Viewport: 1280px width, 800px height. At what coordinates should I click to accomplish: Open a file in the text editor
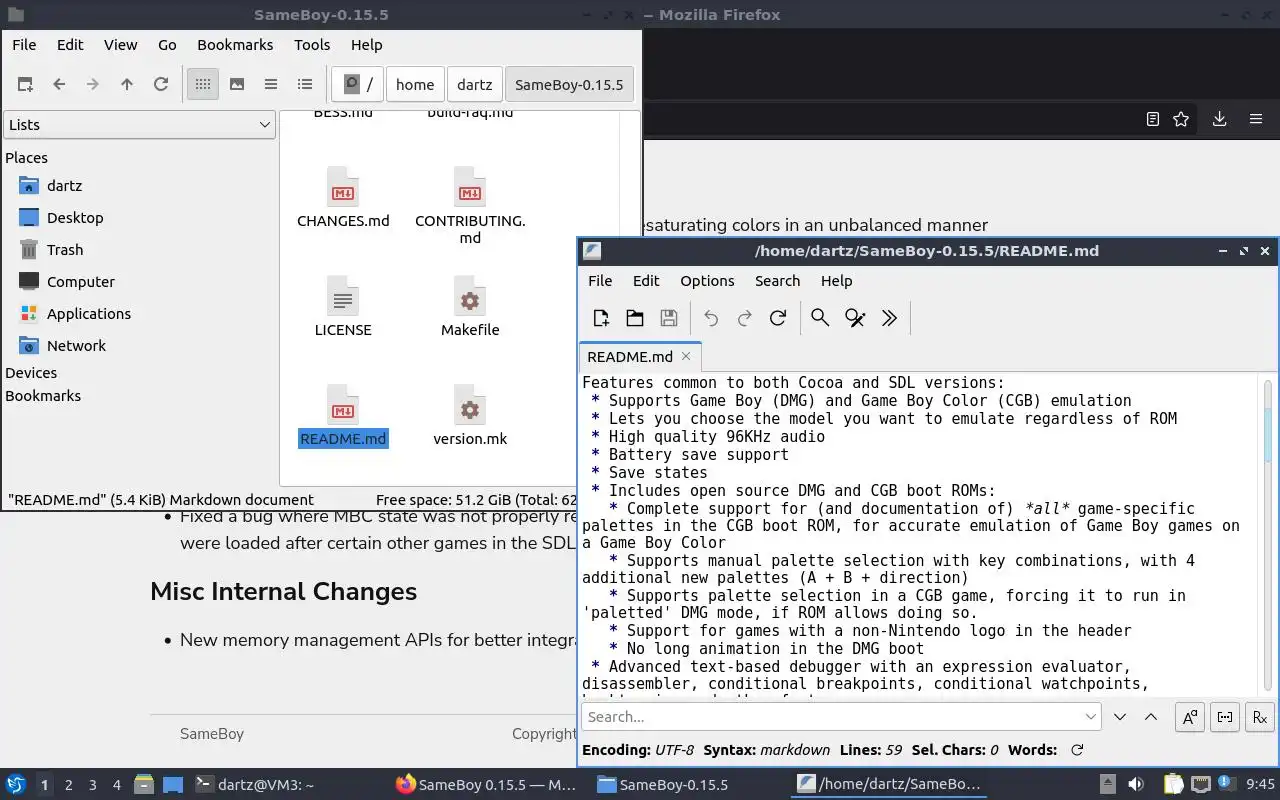point(635,318)
